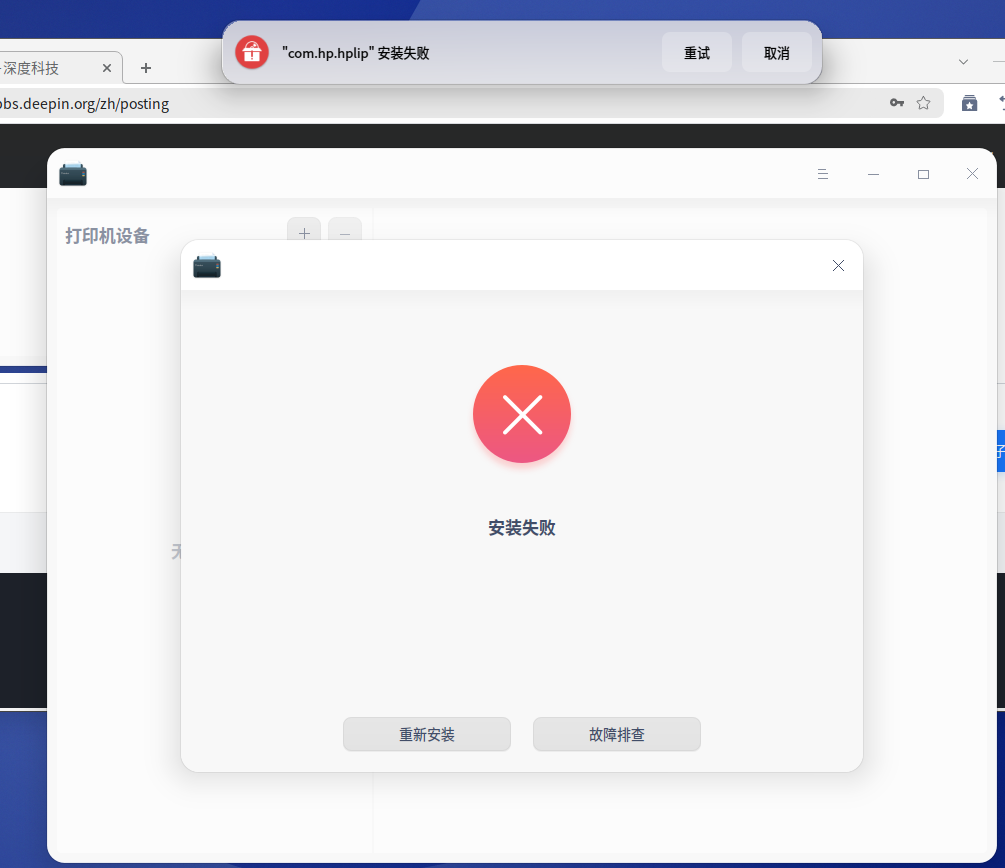Click the 重试 button in the notification
Viewport: 1005px width, 868px height.
tap(697, 53)
